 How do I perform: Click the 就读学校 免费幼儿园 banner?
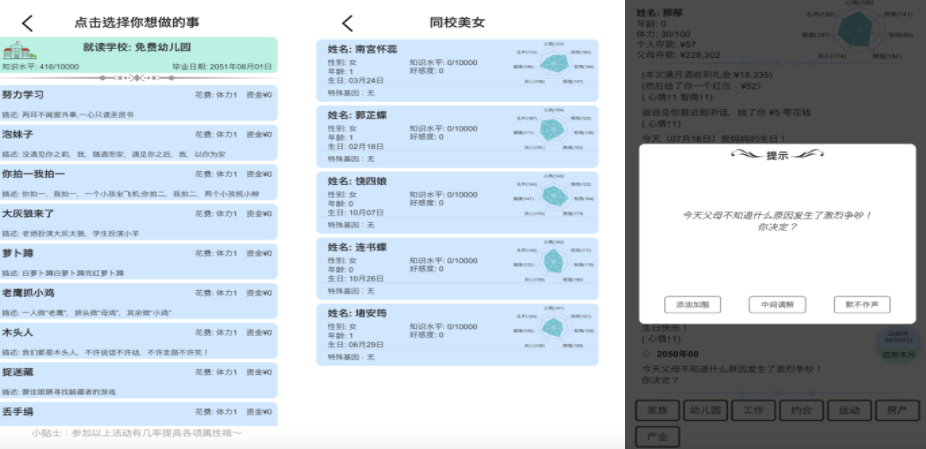point(138,55)
